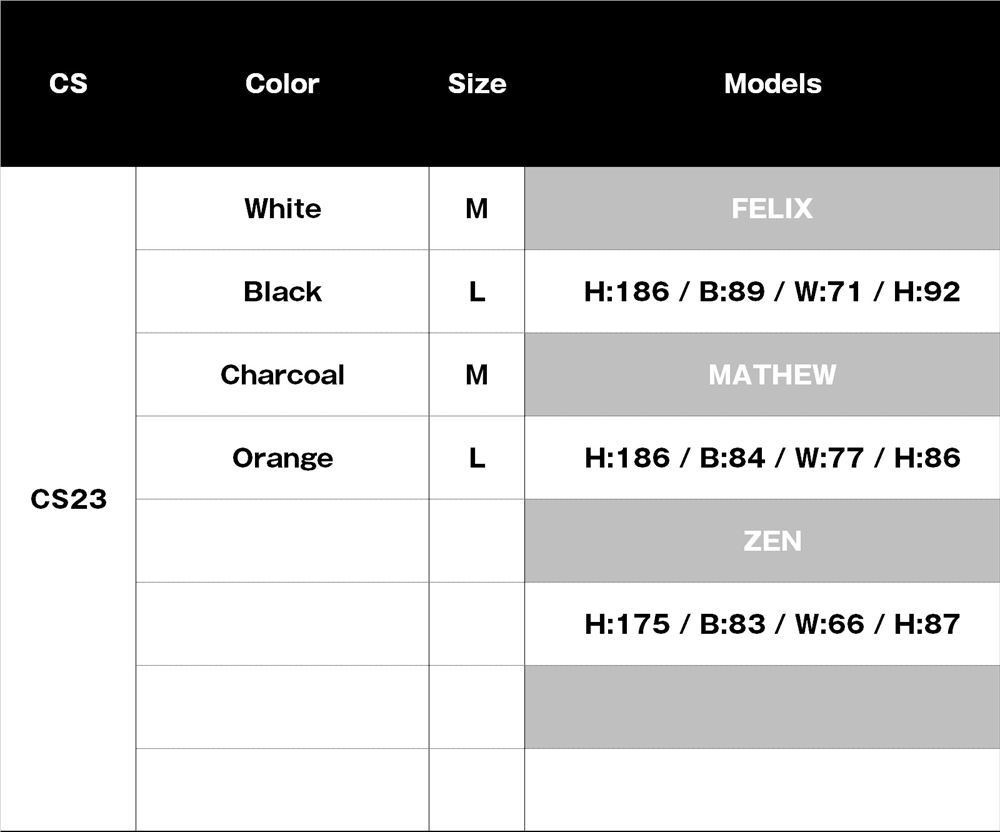Click the empty gray Models cell
The height and width of the screenshot is (832, 1000).
point(762,707)
